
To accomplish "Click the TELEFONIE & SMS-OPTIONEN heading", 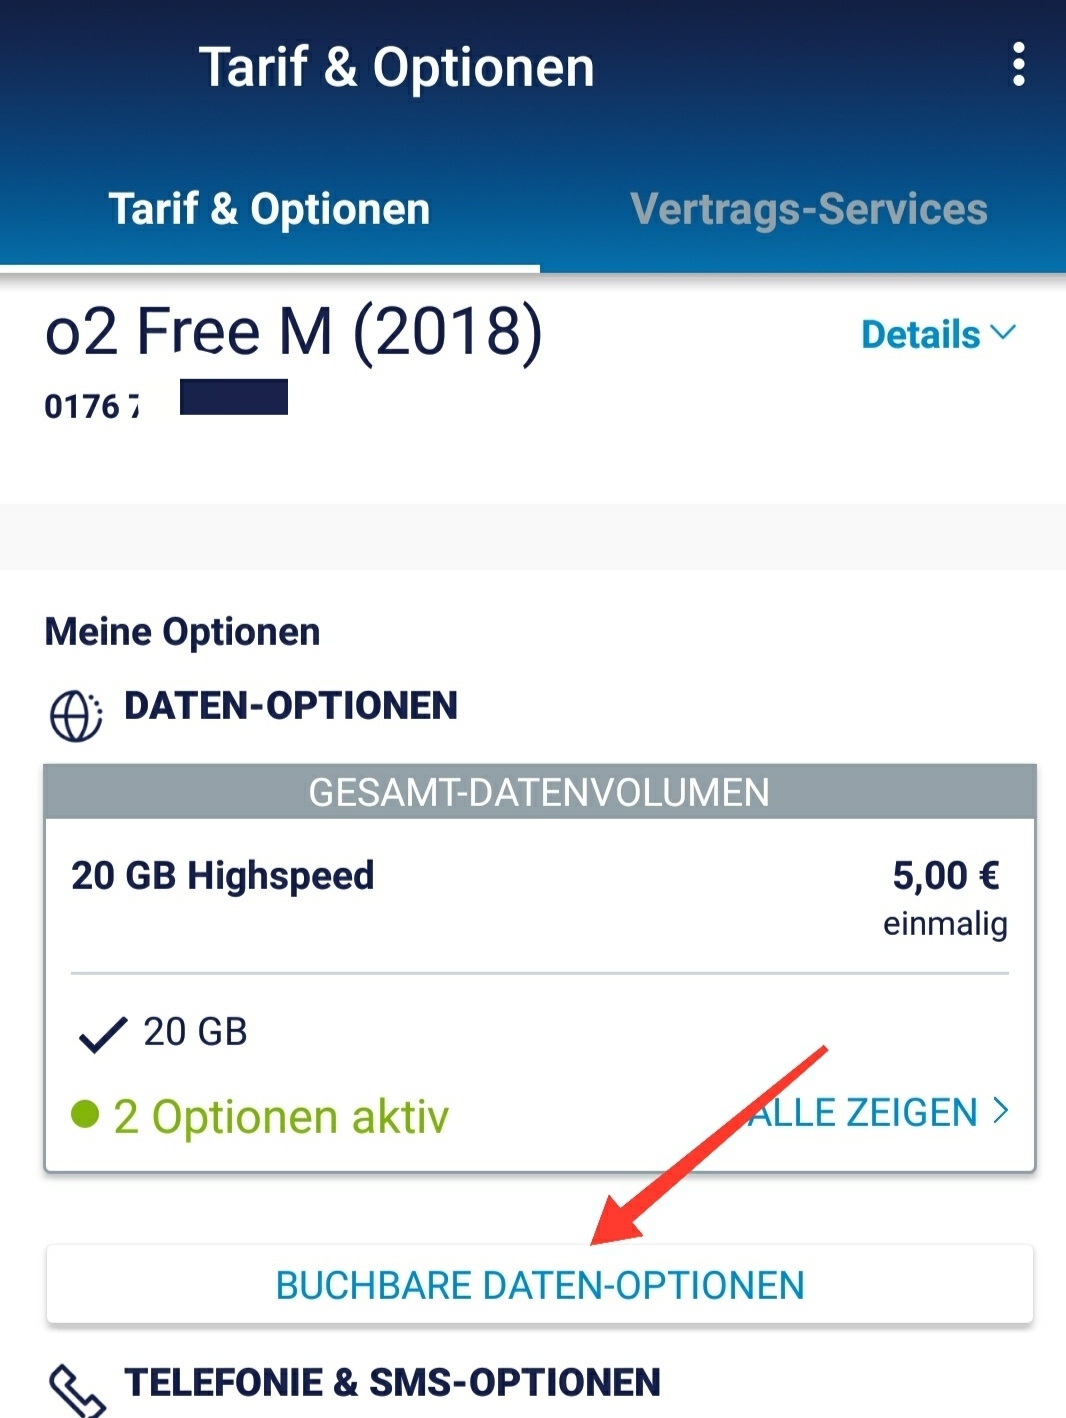I will [x=392, y=1382].
